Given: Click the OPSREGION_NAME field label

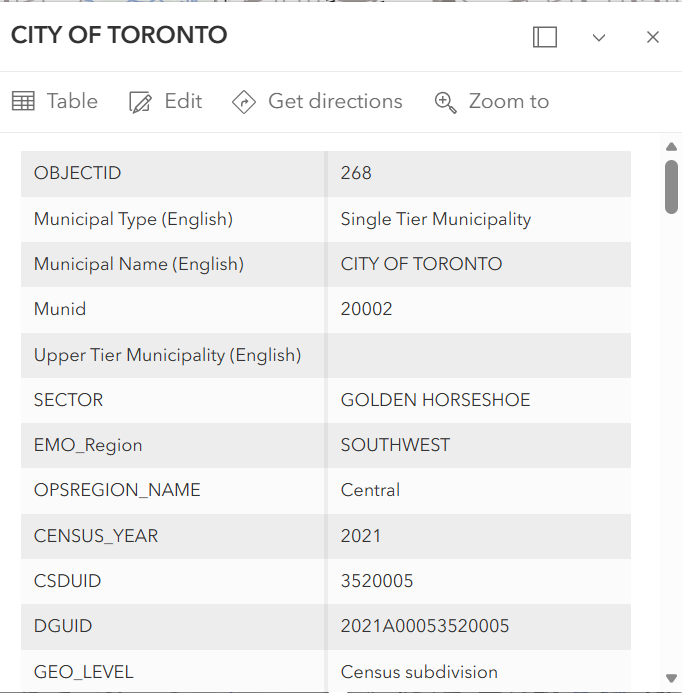Looking at the screenshot, I should 117,491.
